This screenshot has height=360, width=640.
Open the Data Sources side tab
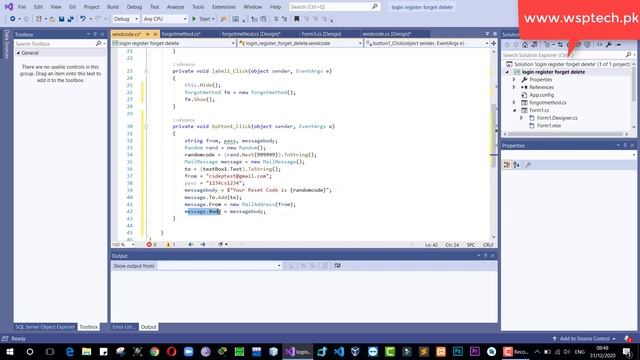coord(7,44)
